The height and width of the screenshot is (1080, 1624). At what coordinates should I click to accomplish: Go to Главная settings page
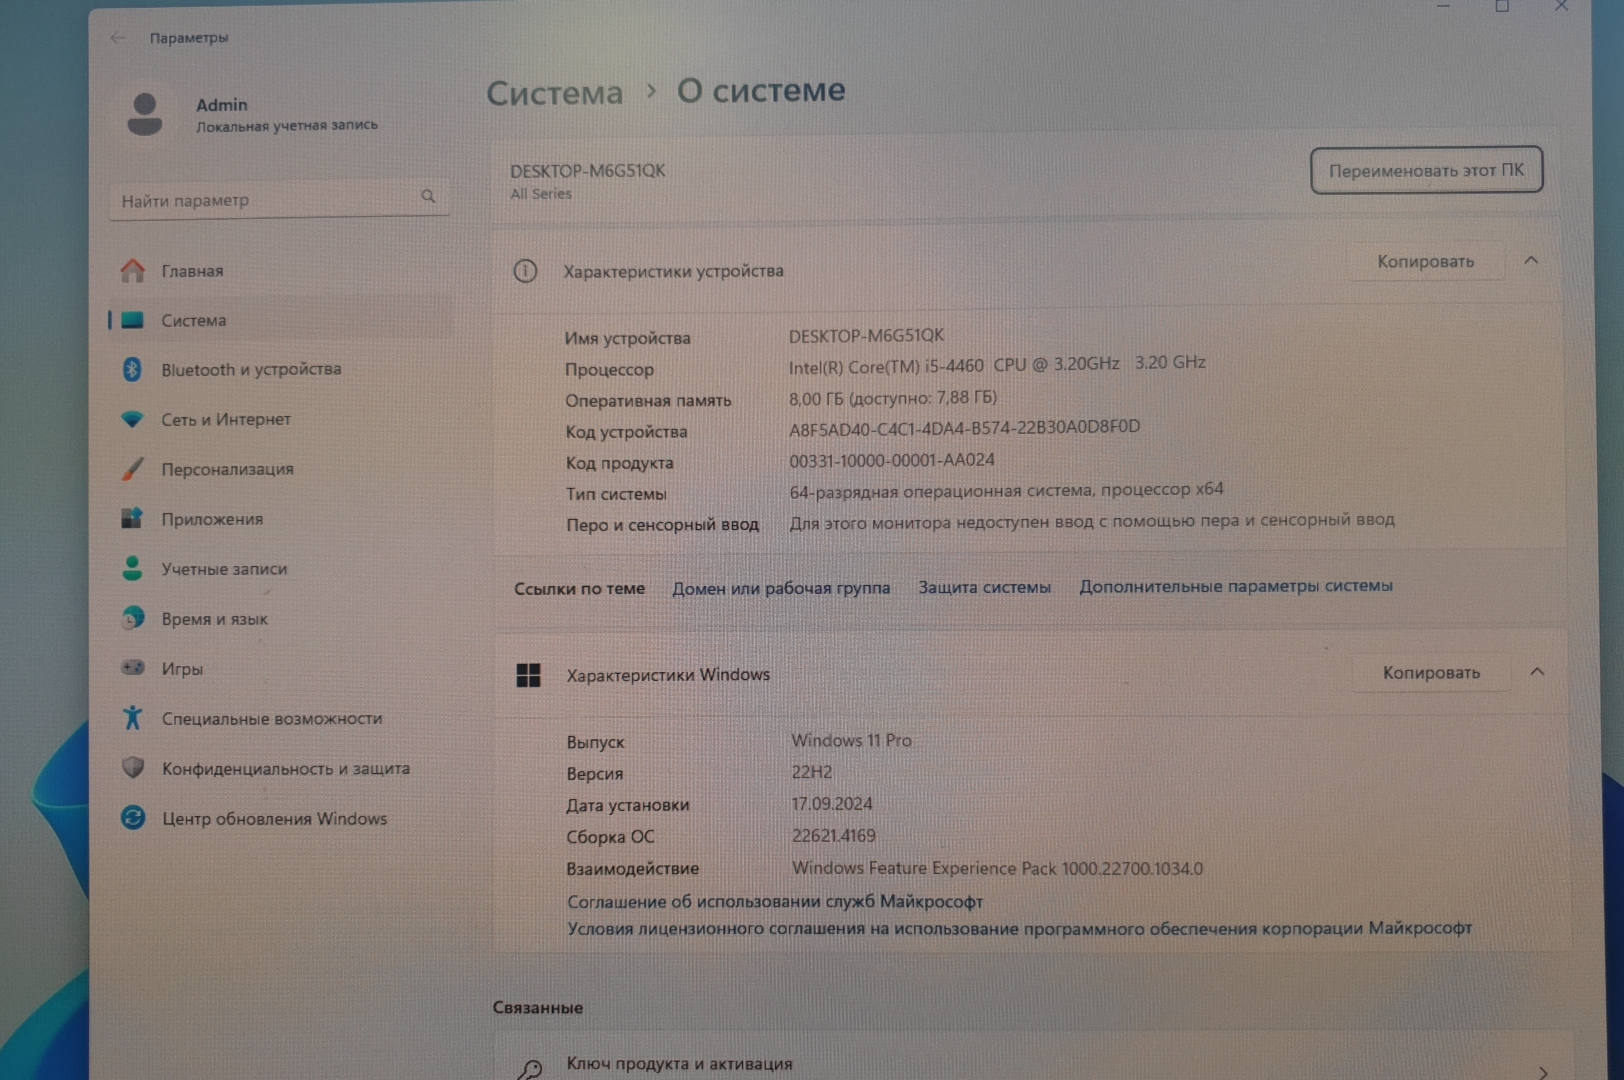click(x=192, y=271)
